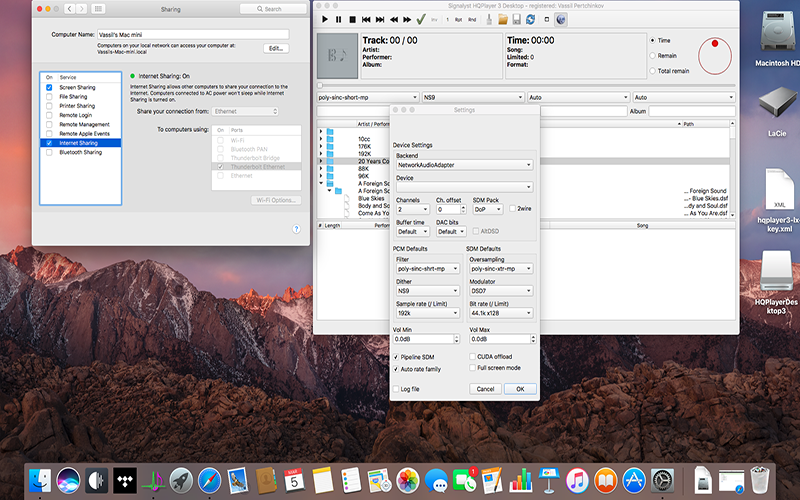Toggle the Auto rate family checkbox
Image resolution: width=800 pixels, height=500 pixels.
point(396,369)
